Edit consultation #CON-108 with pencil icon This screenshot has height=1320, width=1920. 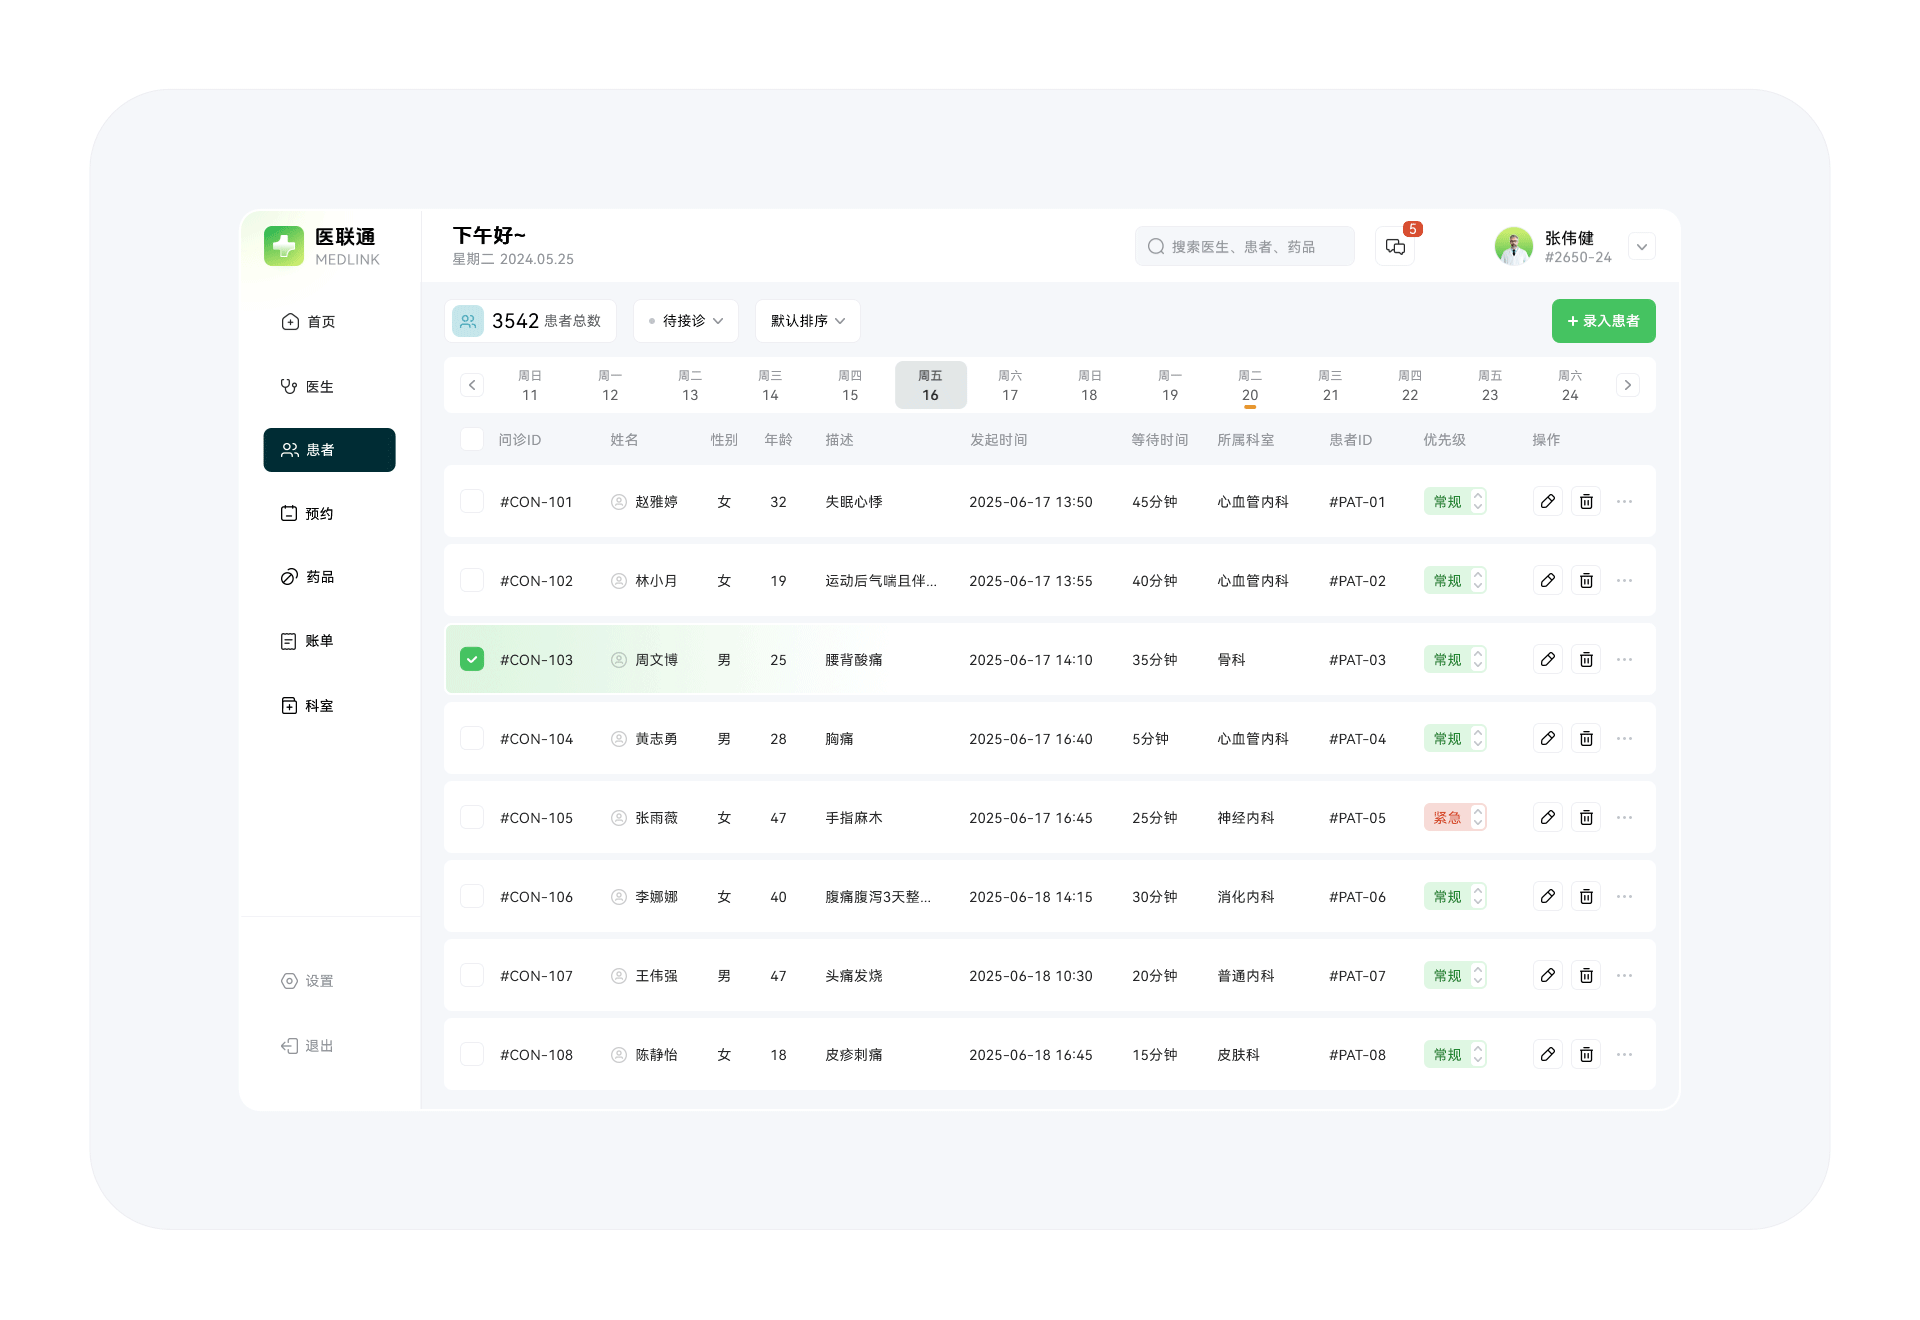[x=1547, y=1054]
